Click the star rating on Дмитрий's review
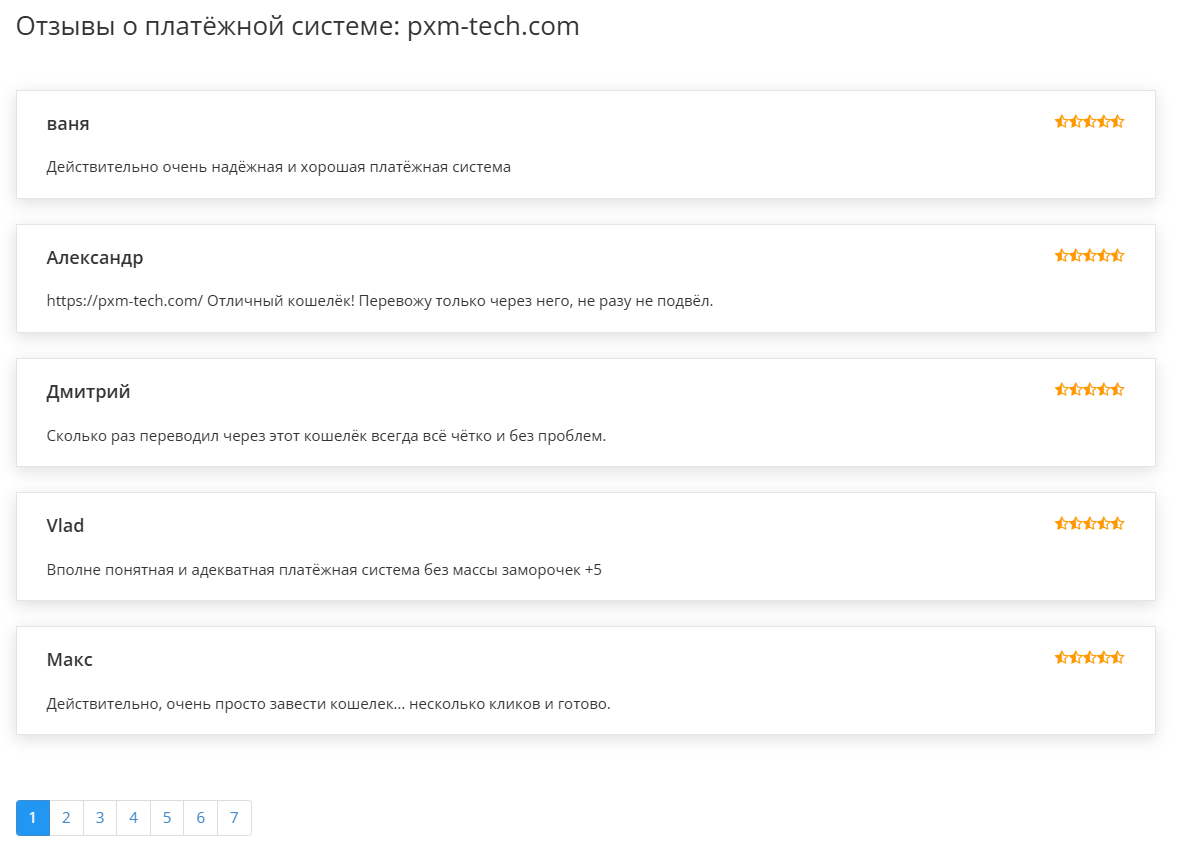1177x856 pixels. (x=1089, y=390)
